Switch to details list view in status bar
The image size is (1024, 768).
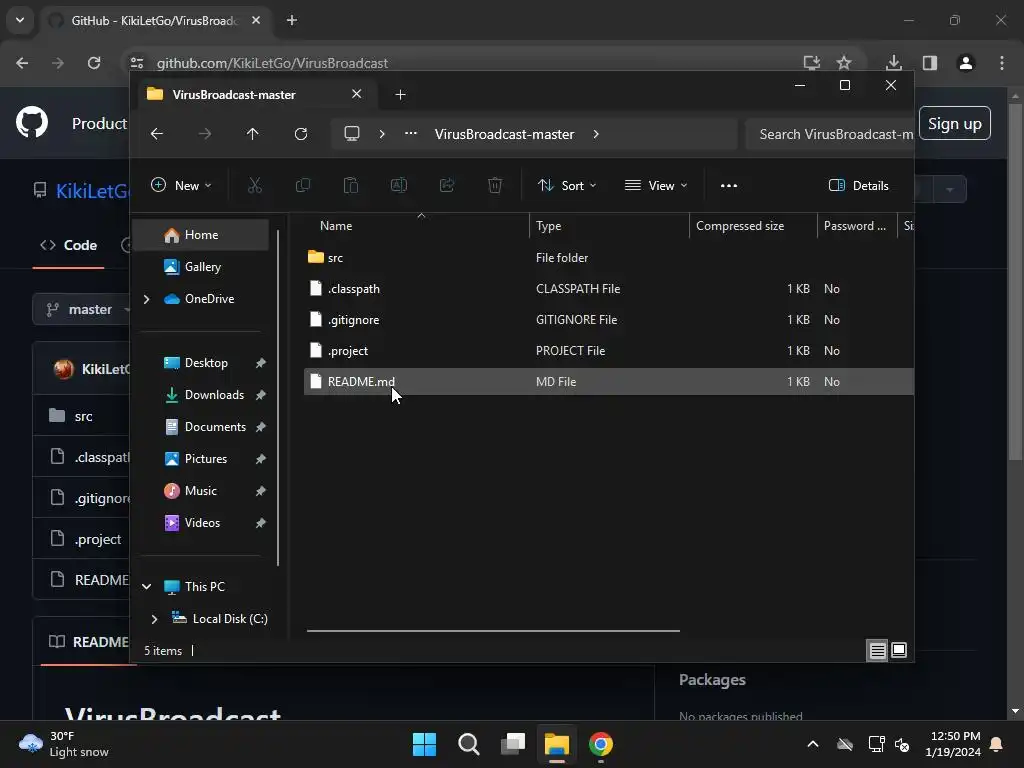point(877,650)
